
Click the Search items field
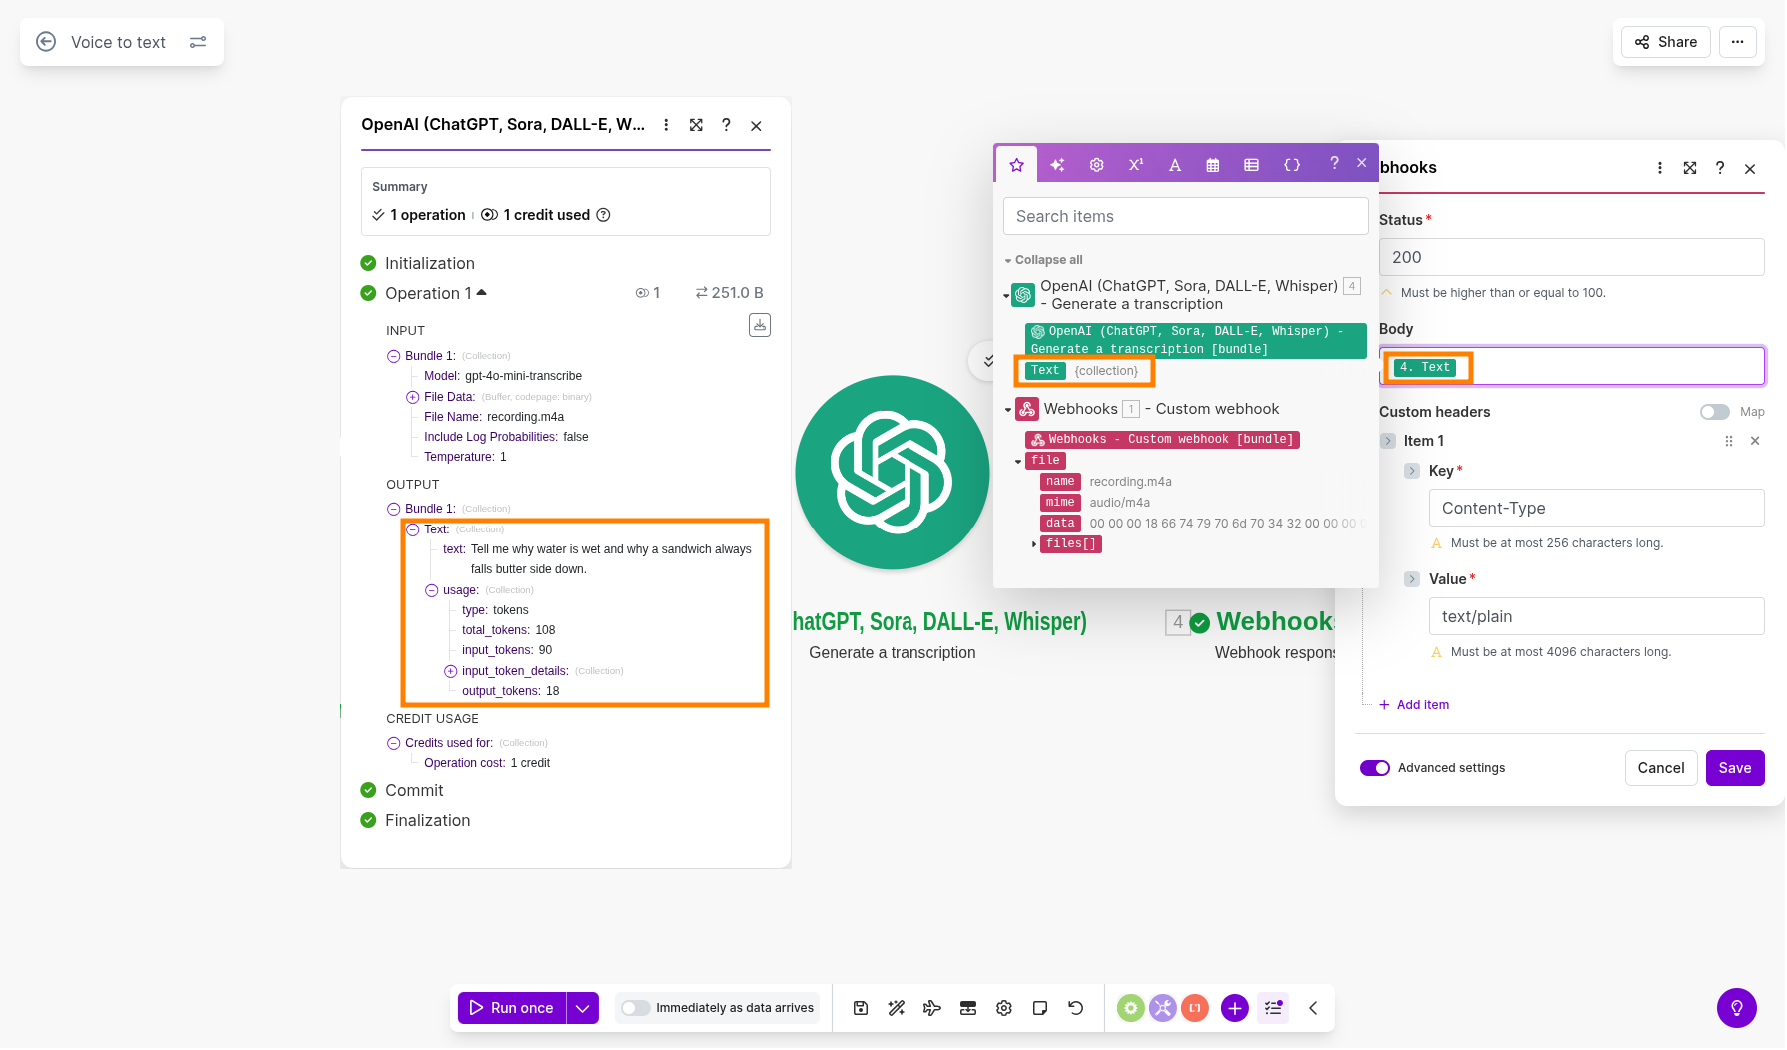tap(1185, 216)
